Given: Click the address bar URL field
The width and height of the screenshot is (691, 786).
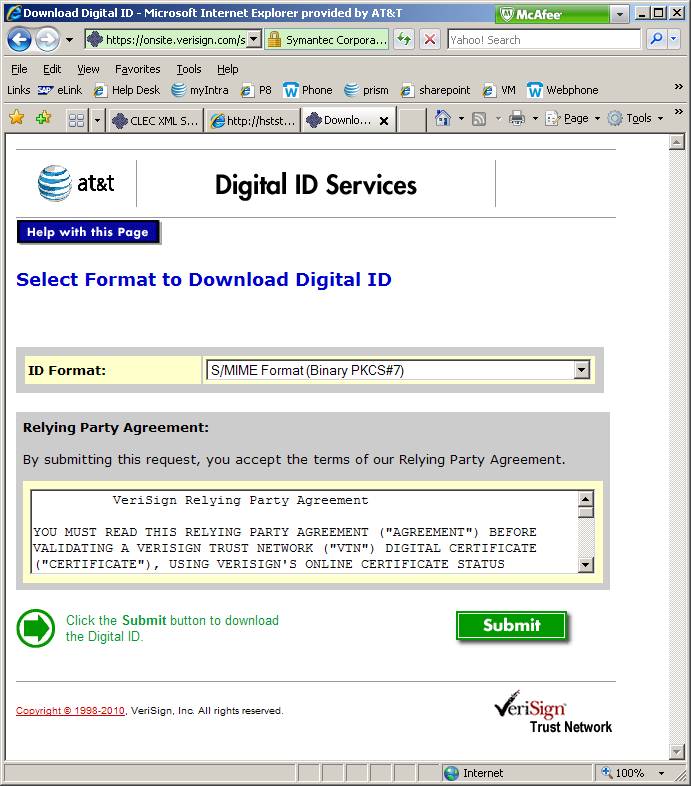Looking at the screenshot, I should point(166,40).
